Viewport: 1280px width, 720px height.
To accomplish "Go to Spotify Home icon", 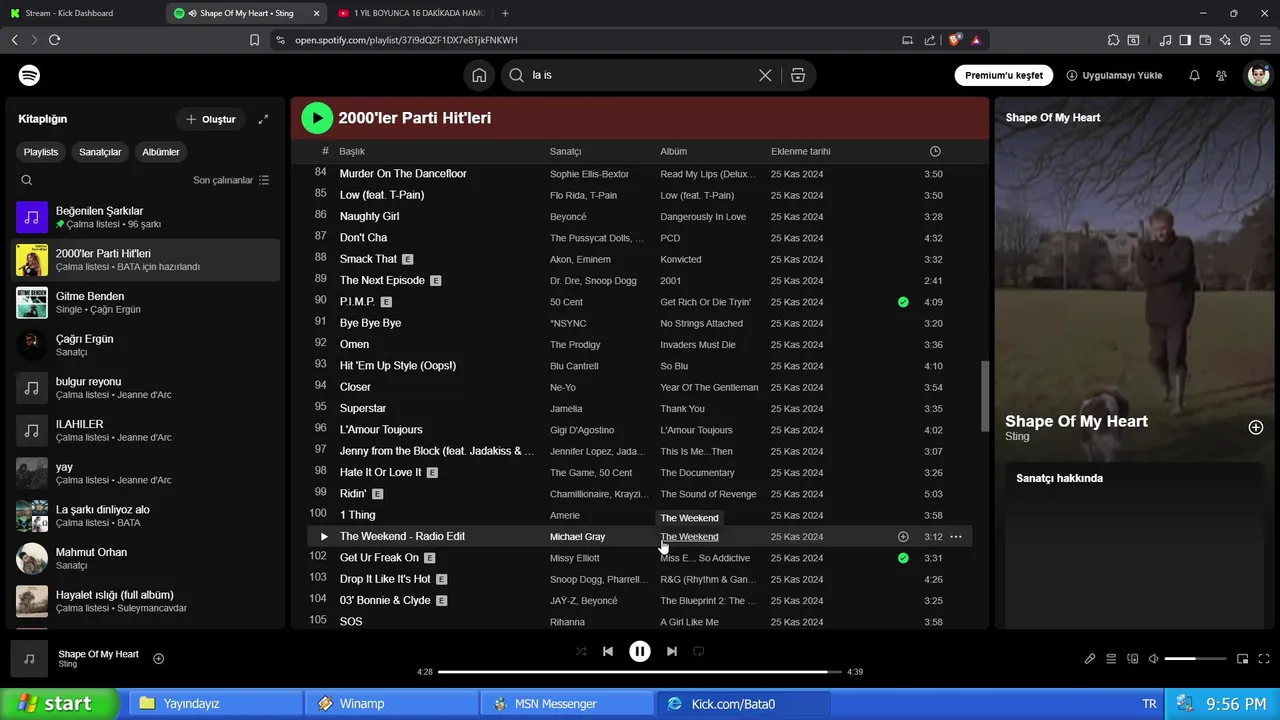I will click(x=479, y=75).
